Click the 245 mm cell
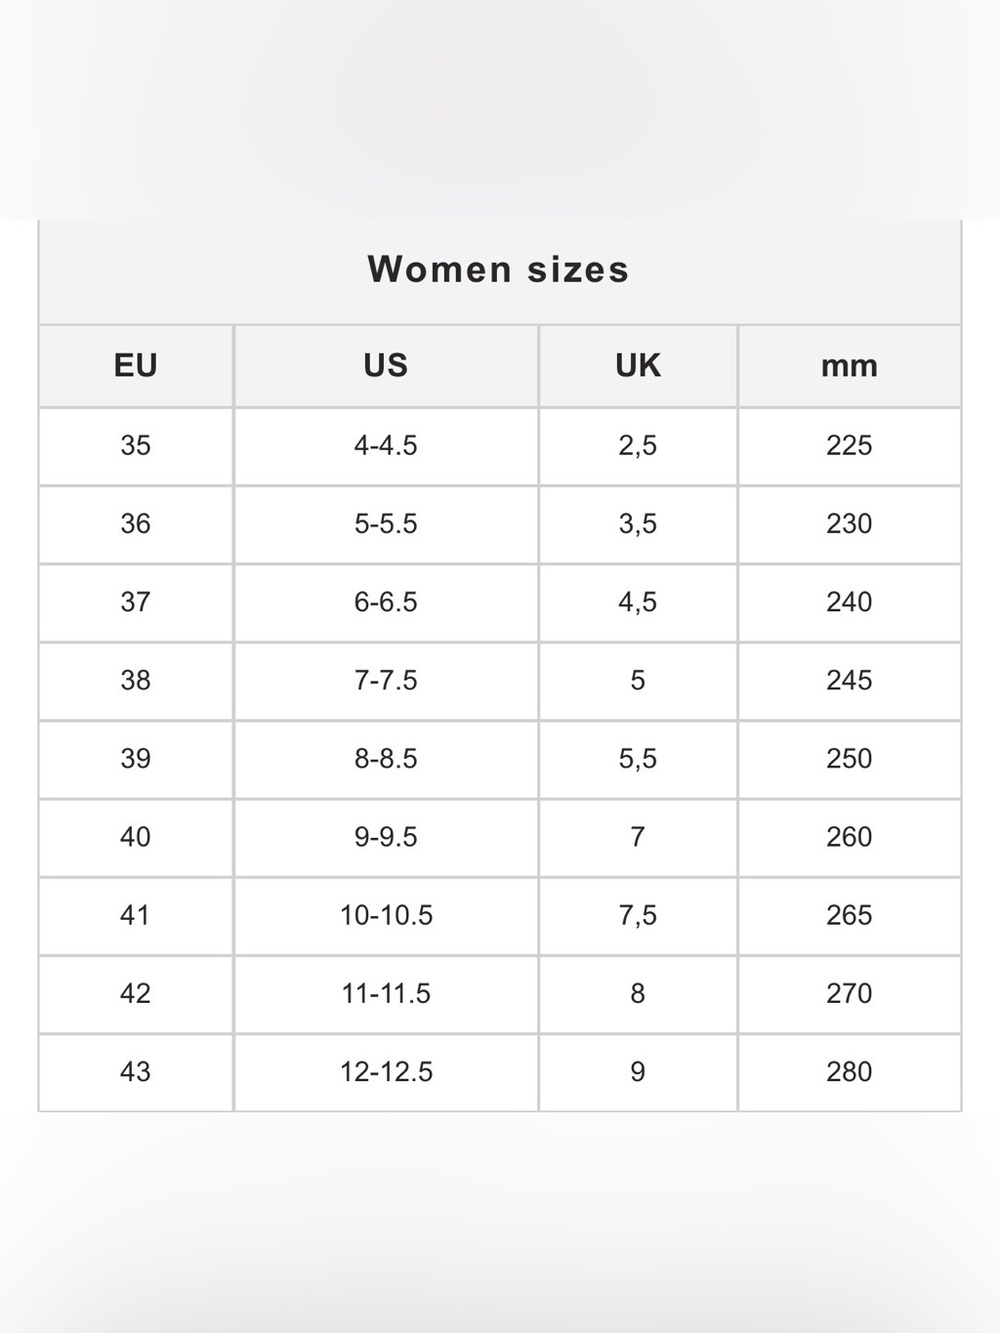 click(x=849, y=681)
